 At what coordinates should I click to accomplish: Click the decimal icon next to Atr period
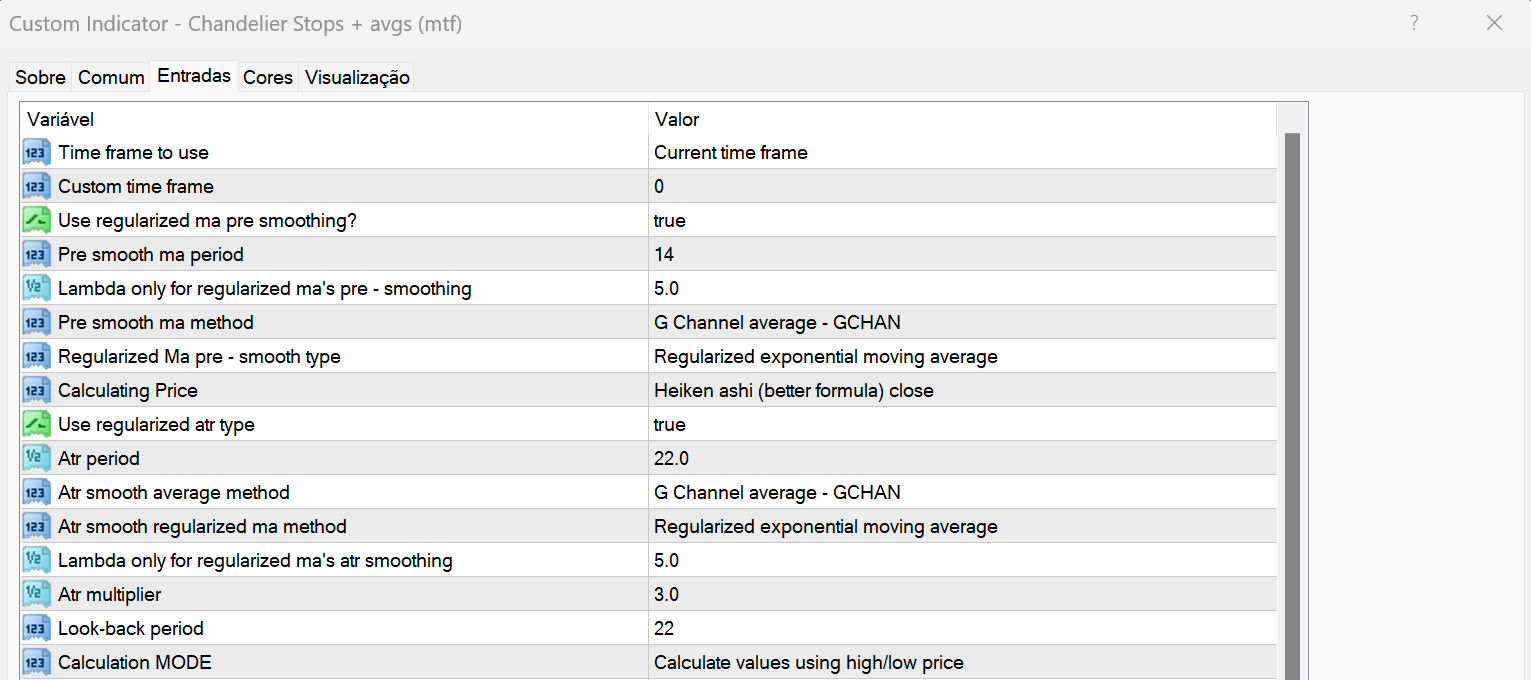pos(37,459)
